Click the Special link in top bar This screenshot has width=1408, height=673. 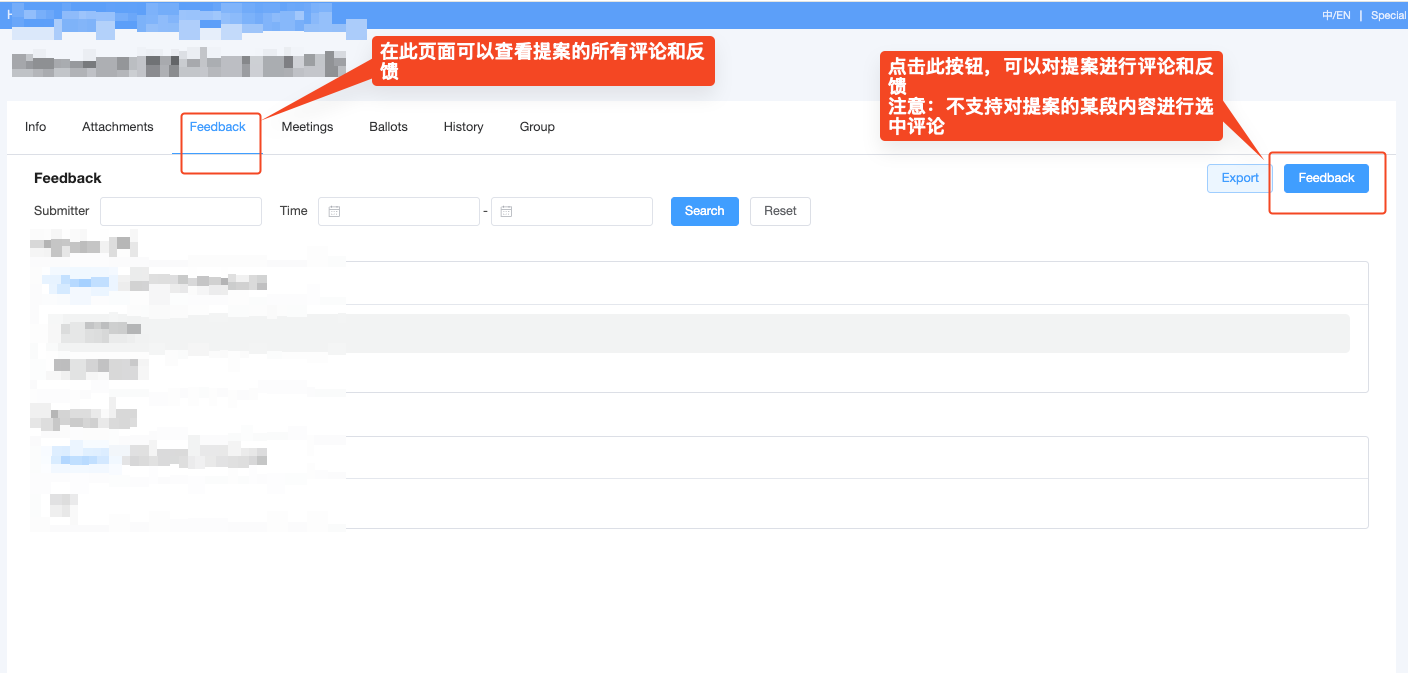tap(1388, 15)
